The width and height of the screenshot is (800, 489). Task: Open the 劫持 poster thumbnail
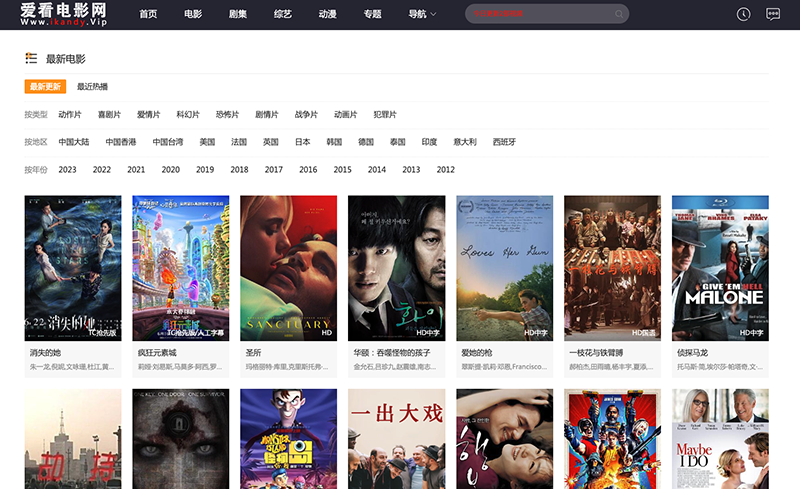tap(73, 439)
